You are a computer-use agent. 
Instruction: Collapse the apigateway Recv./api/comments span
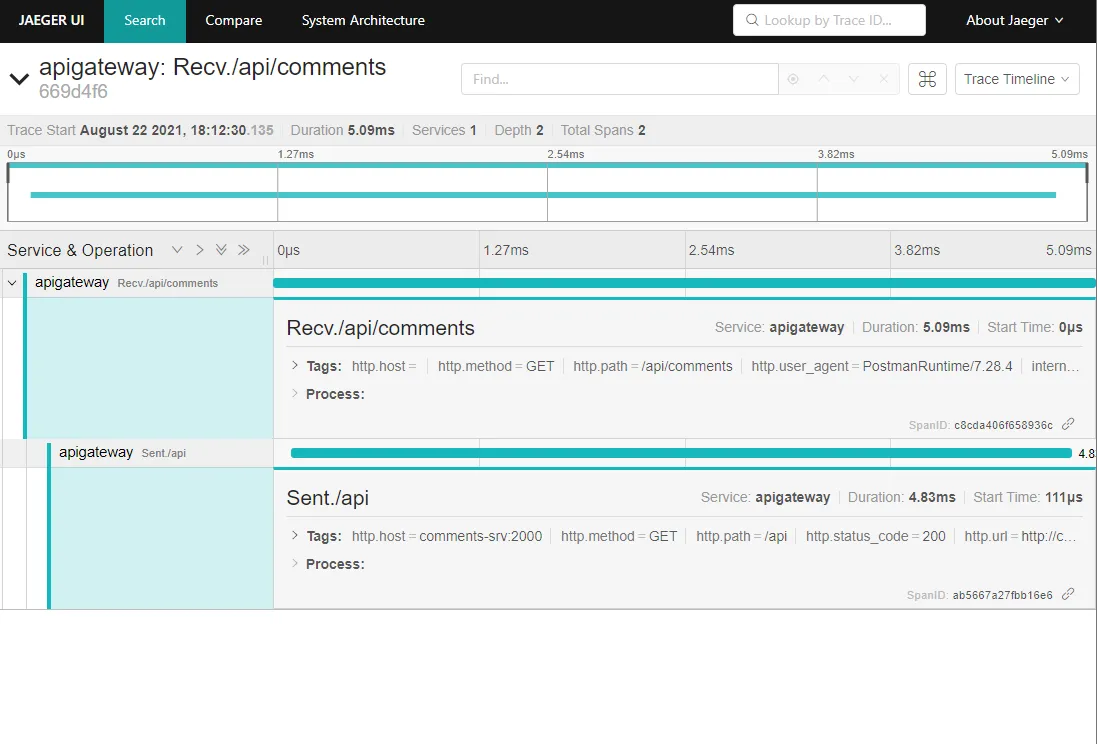pyautogui.click(x=12, y=283)
